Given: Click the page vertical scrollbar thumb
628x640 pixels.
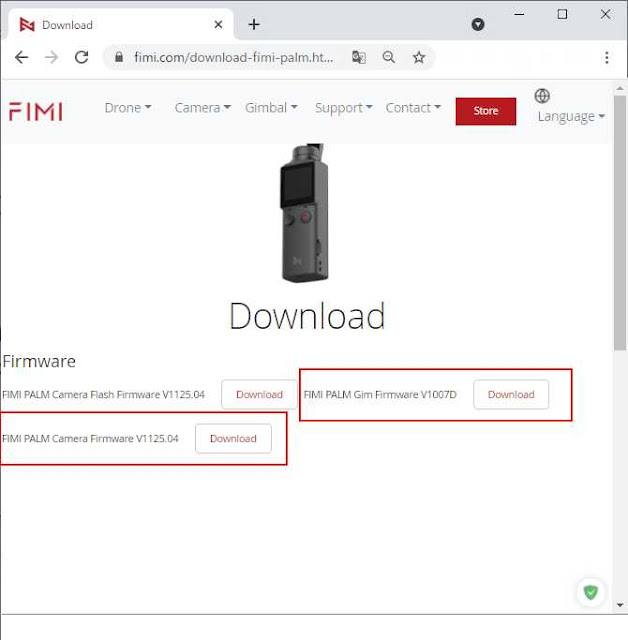Looking at the screenshot, I should (x=620, y=223).
